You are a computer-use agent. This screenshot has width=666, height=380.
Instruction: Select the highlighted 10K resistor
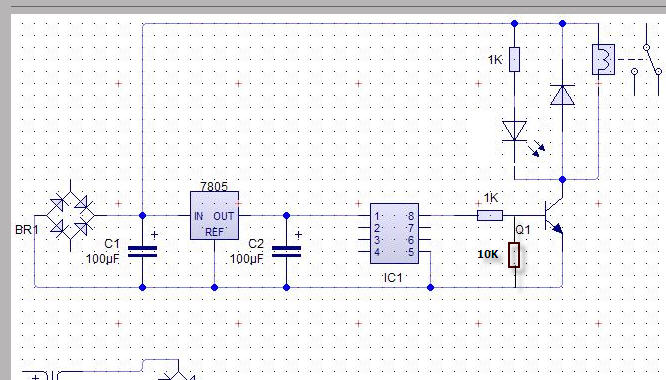514,255
